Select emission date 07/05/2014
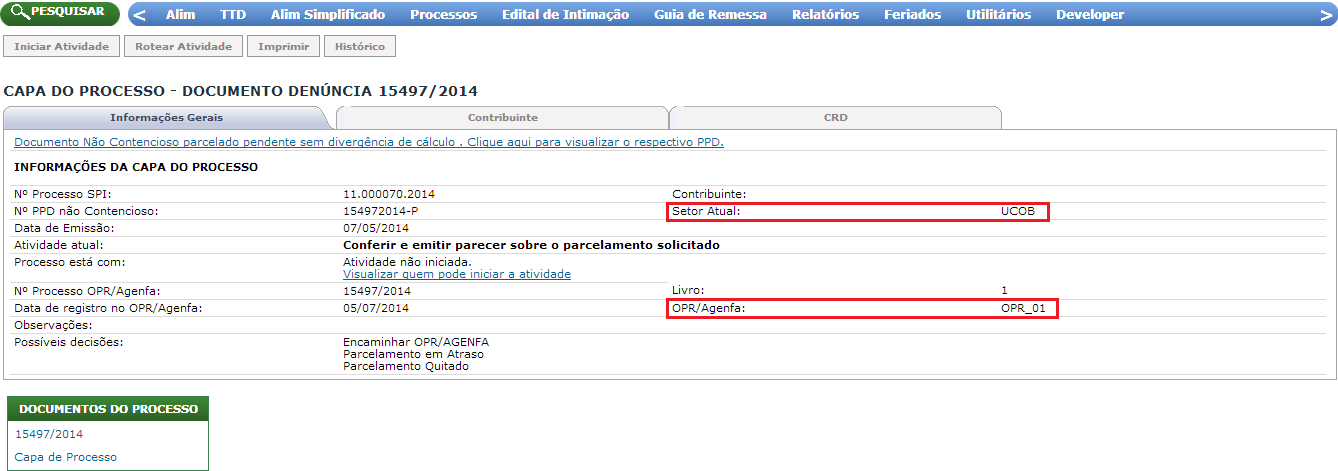This screenshot has width=1338, height=471. coord(376,228)
